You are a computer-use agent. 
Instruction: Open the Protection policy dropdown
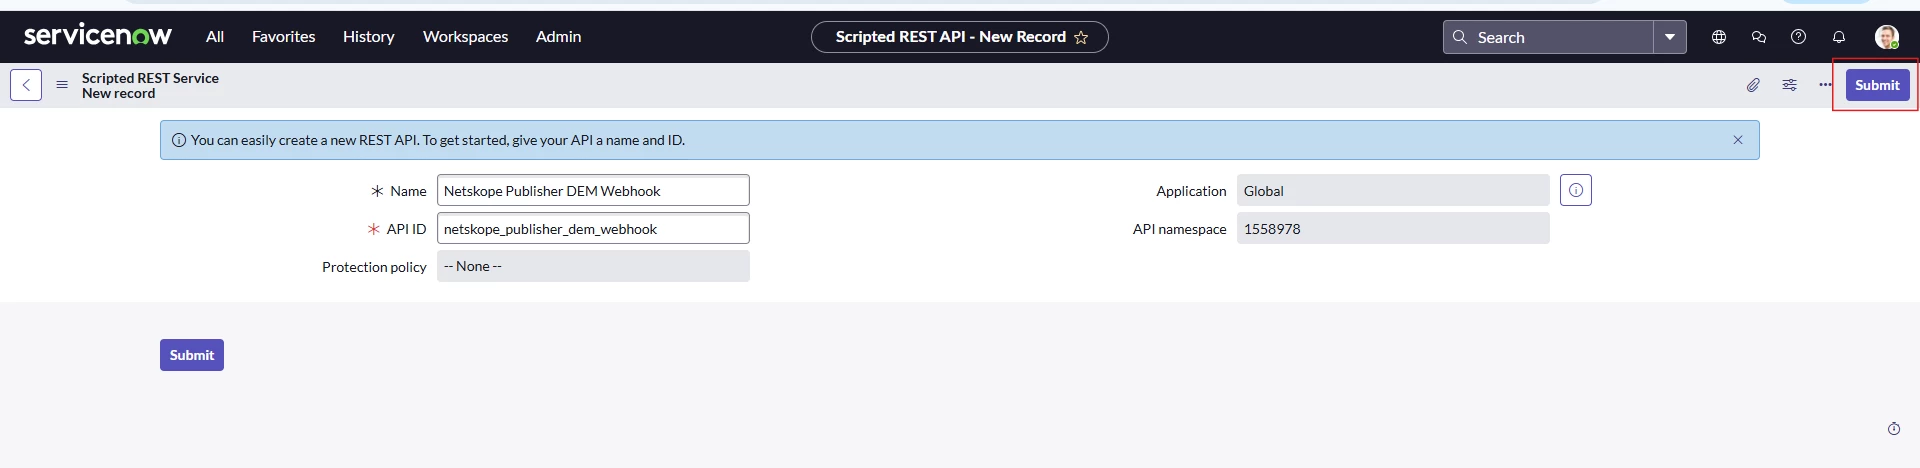pos(593,266)
